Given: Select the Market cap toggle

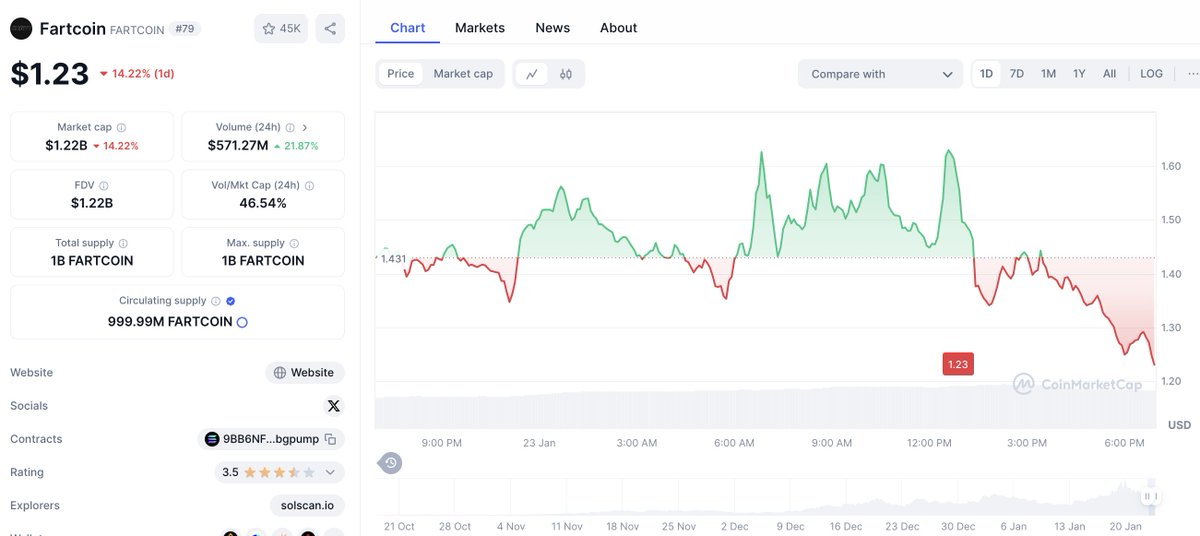Looking at the screenshot, I should tap(463, 74).
